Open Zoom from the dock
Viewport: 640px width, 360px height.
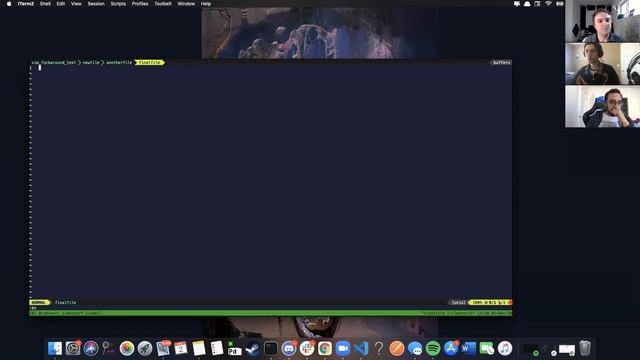pos(343,348)
